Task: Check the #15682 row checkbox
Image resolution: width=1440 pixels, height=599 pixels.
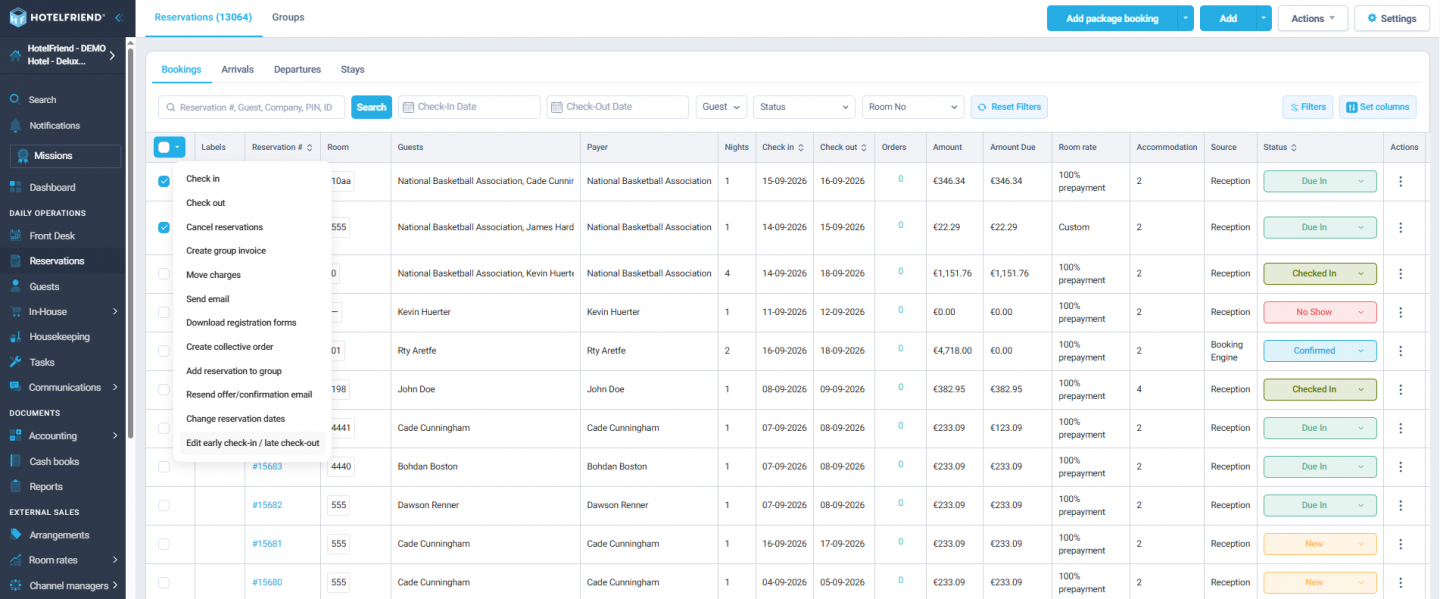Action: pyautogui.click(x=164, y=505)
